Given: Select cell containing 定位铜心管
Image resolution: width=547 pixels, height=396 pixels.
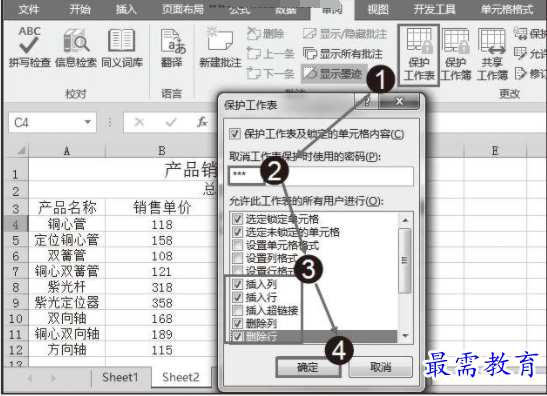Looking at the screenshot, I should point(67,240).
